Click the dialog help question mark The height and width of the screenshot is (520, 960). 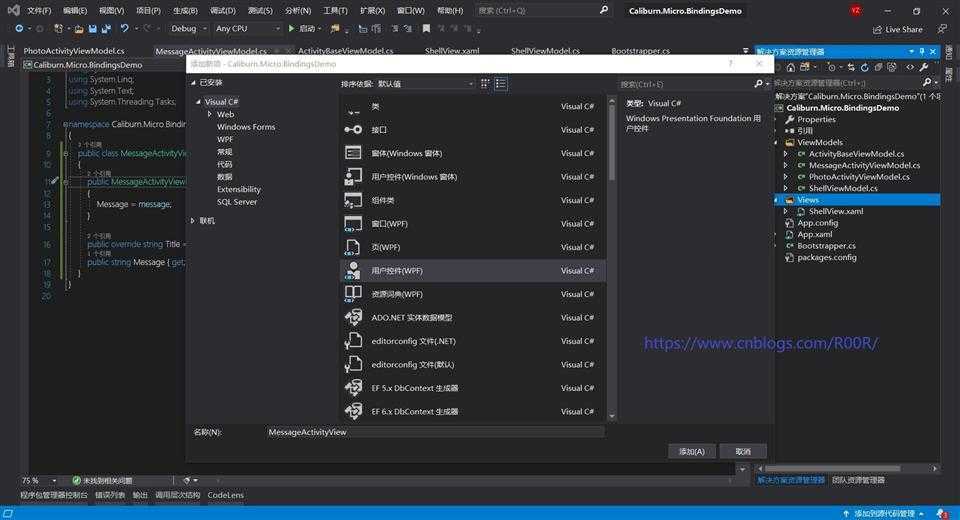(730, 64)
